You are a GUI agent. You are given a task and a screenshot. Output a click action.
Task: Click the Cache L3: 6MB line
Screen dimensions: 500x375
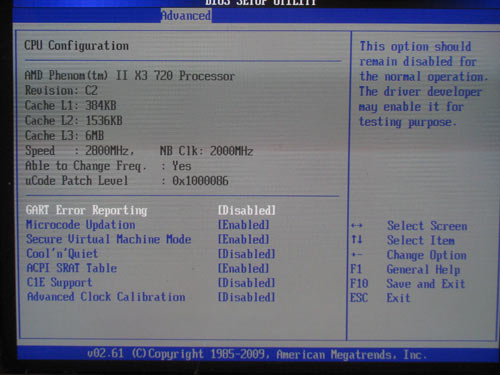[x=64, y=135]
